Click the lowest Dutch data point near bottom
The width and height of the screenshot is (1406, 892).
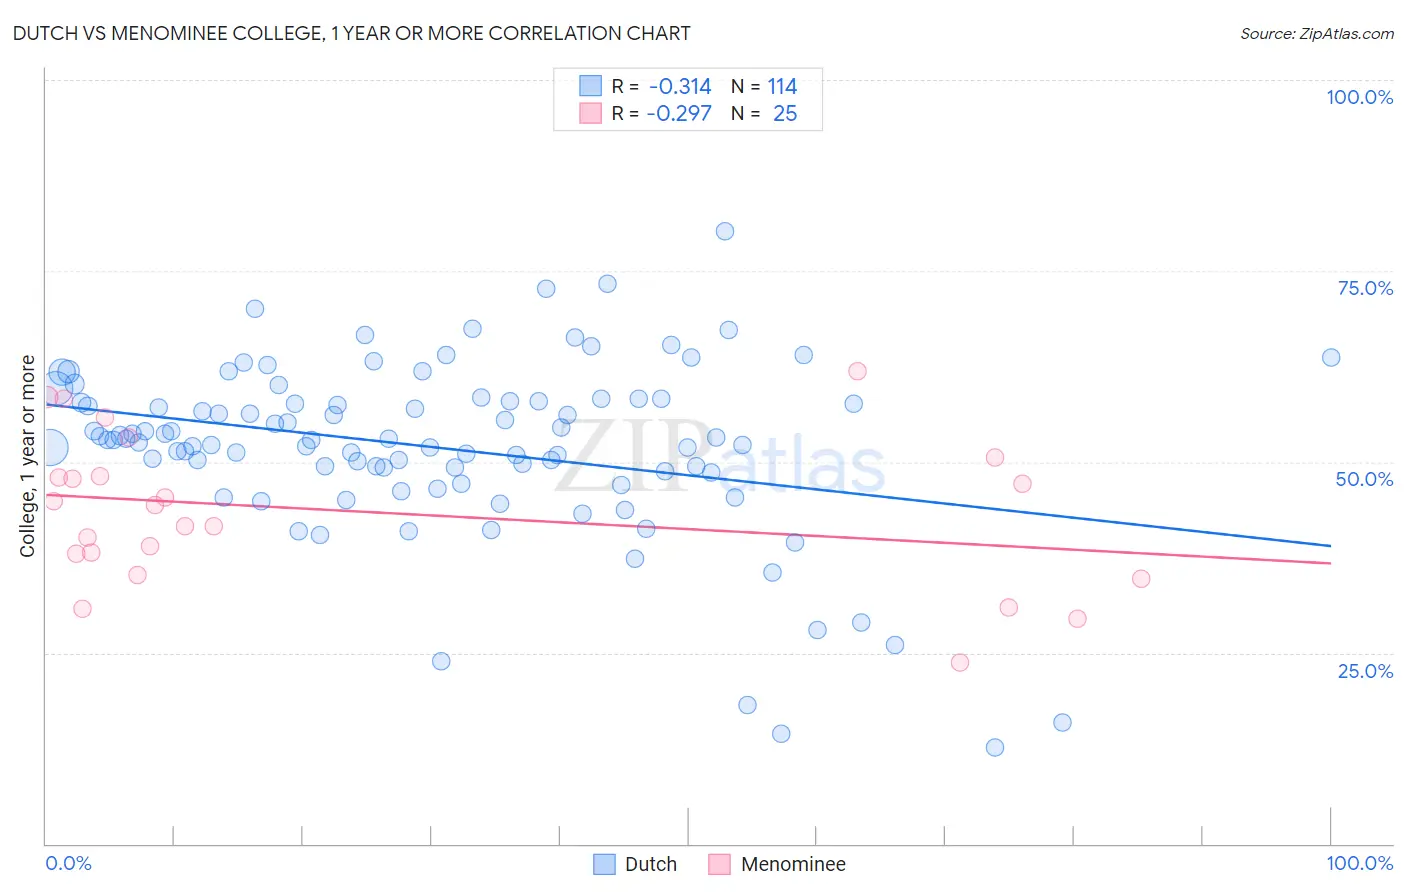click(x=995, y=747)
